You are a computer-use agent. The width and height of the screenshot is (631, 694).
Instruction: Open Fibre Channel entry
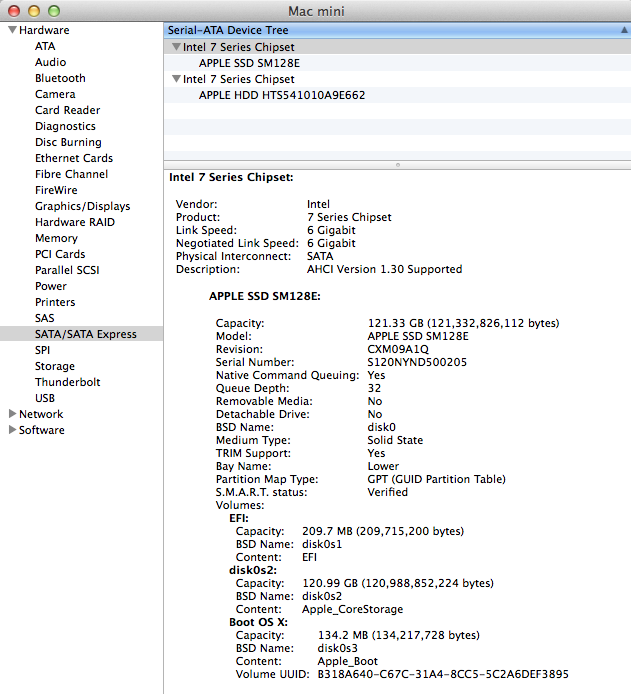pyautogui.click(x=71, y=174)
